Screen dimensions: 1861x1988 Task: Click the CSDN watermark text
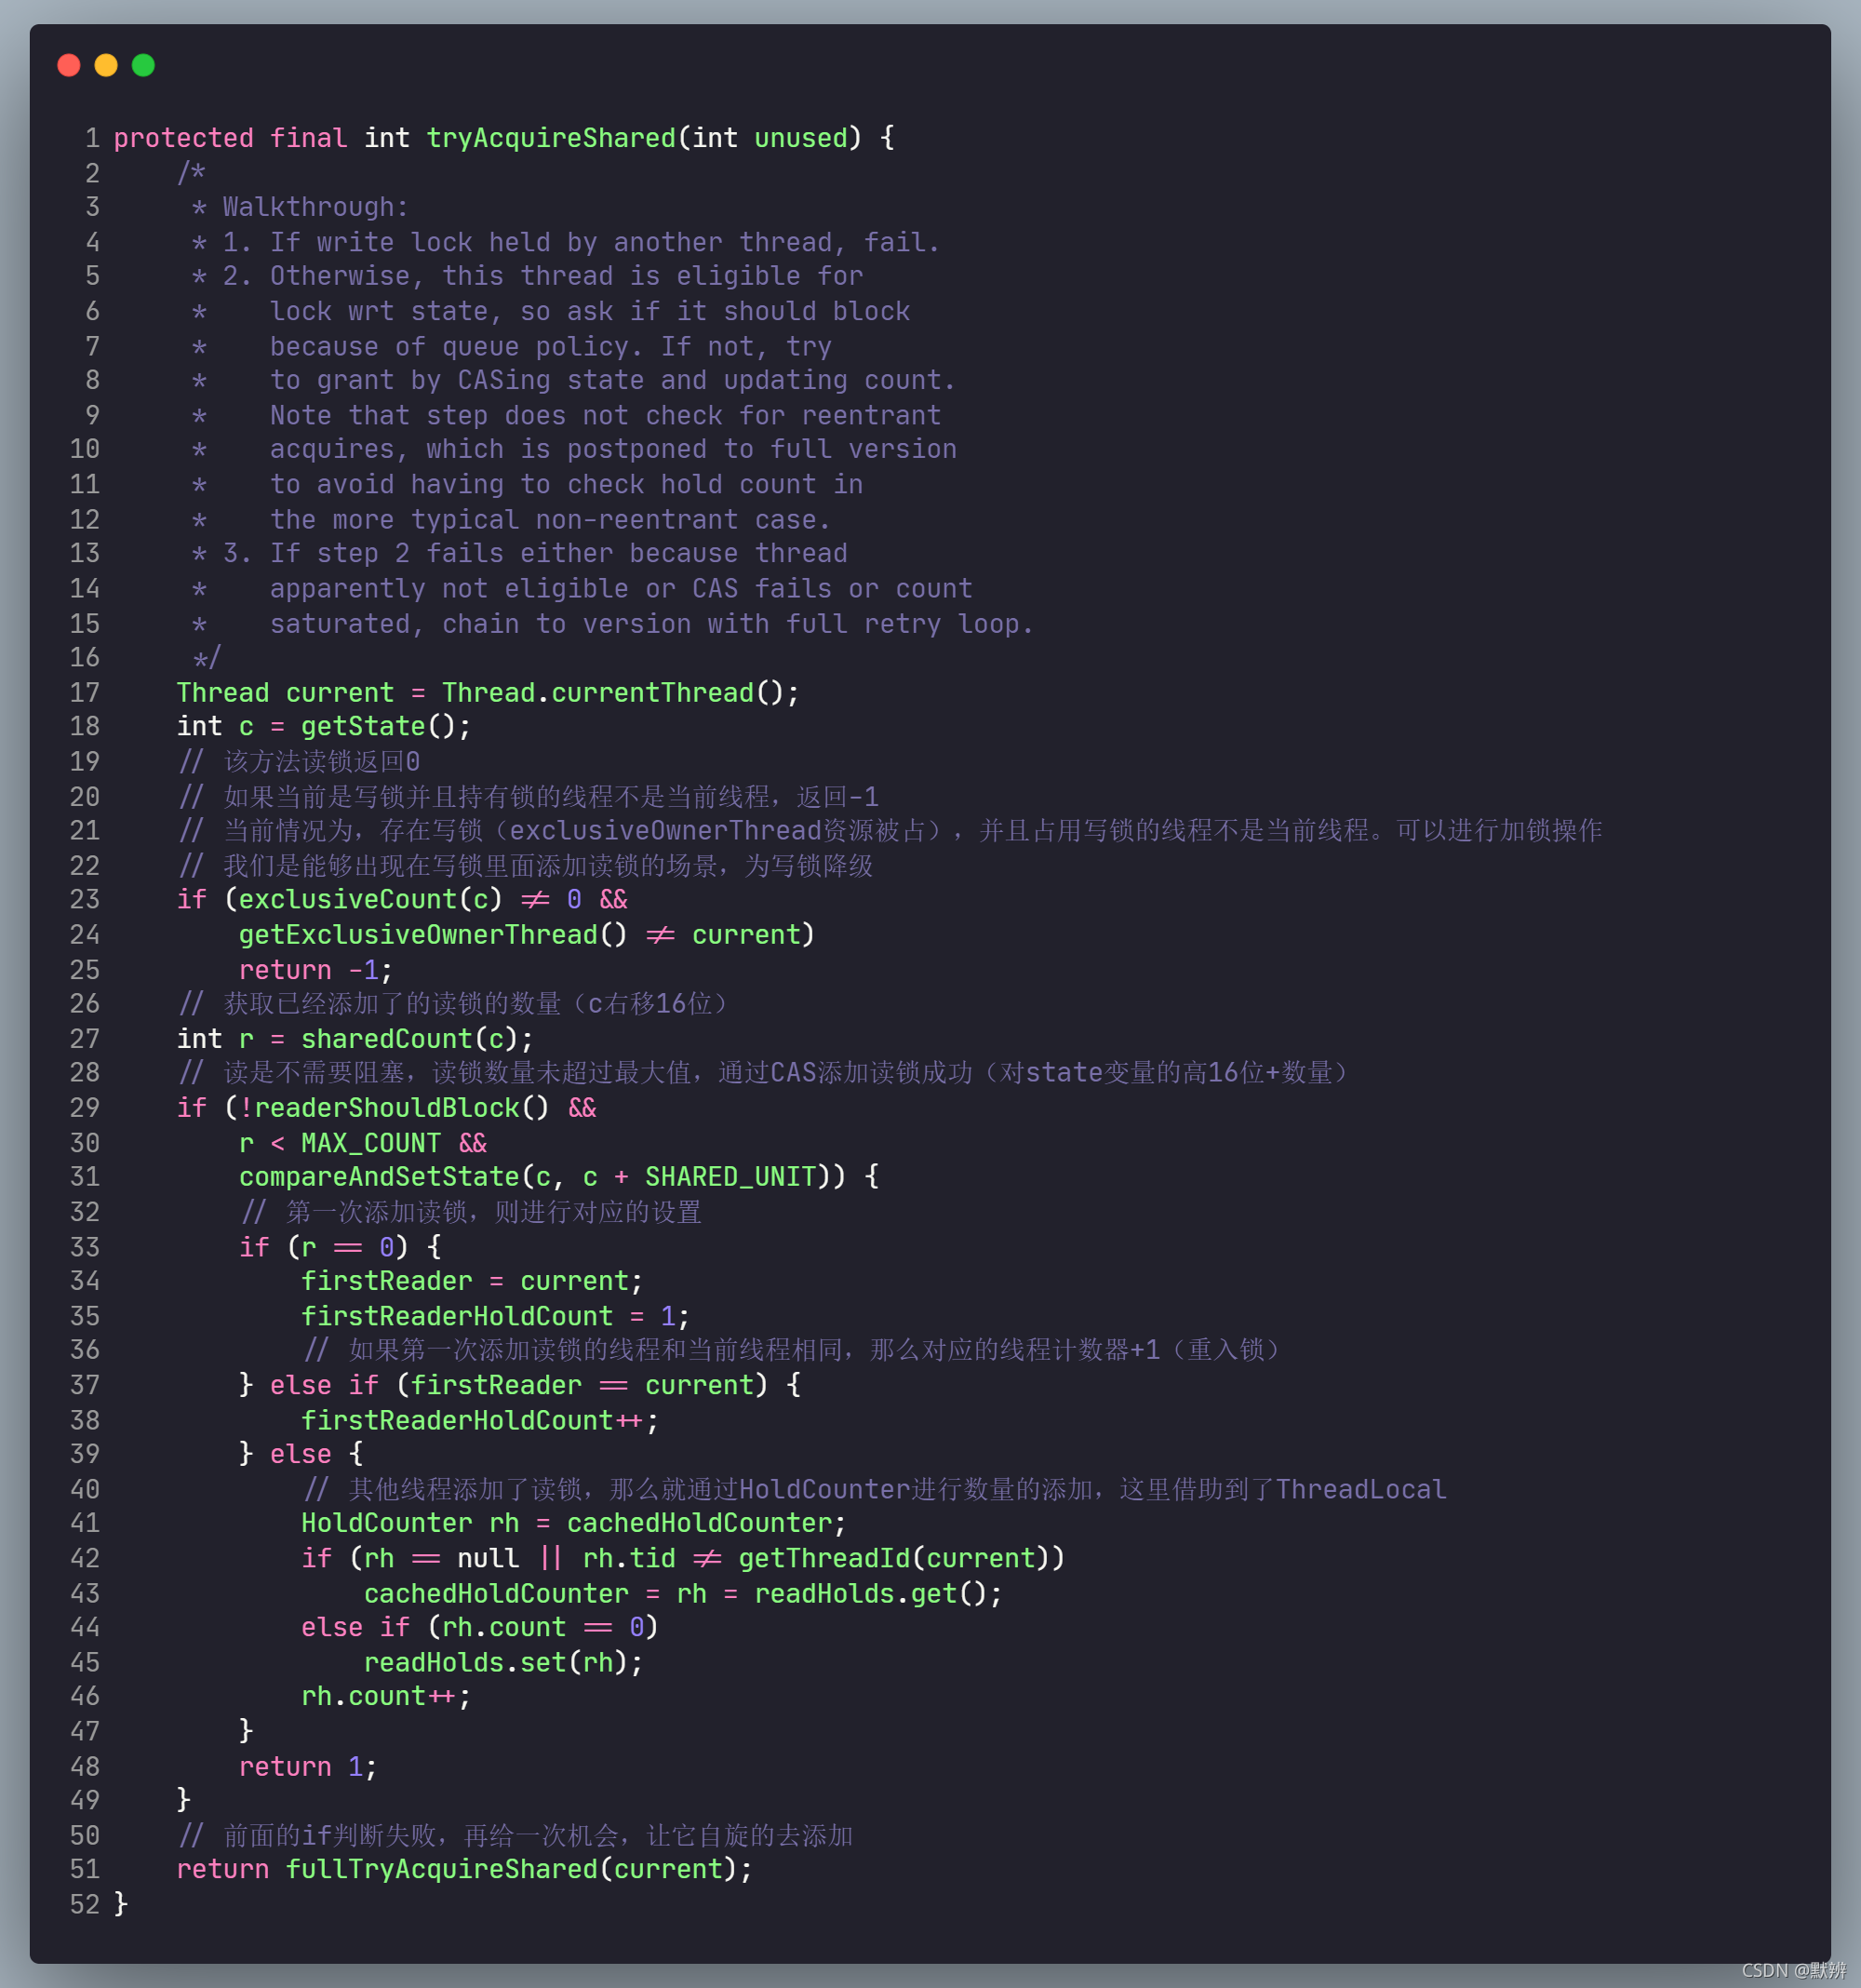point(1793,1969)
